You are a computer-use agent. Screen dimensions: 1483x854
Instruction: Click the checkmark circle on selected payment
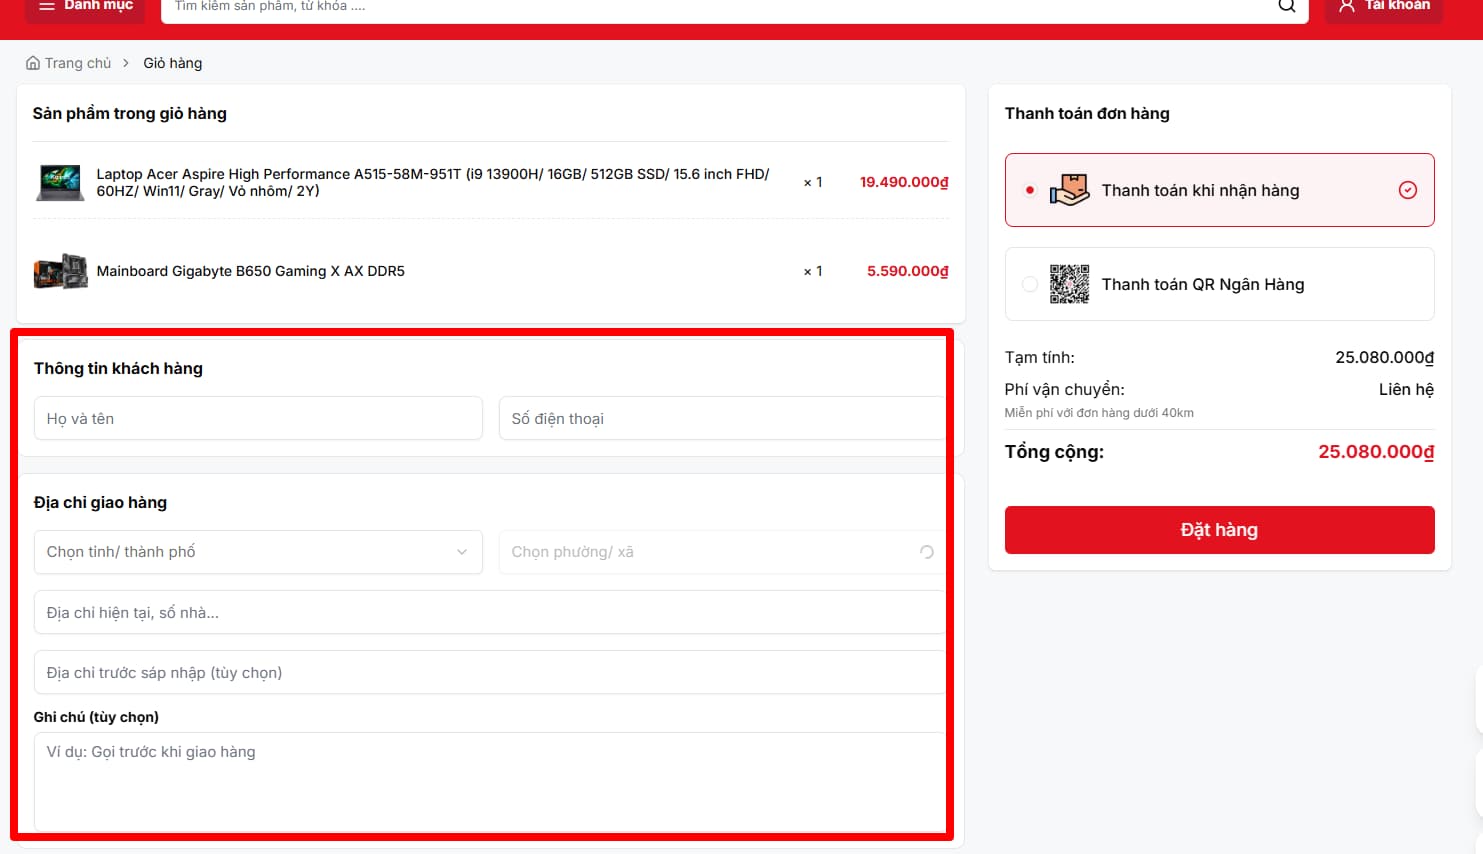pyautogui.click(x=1407, y=190)
